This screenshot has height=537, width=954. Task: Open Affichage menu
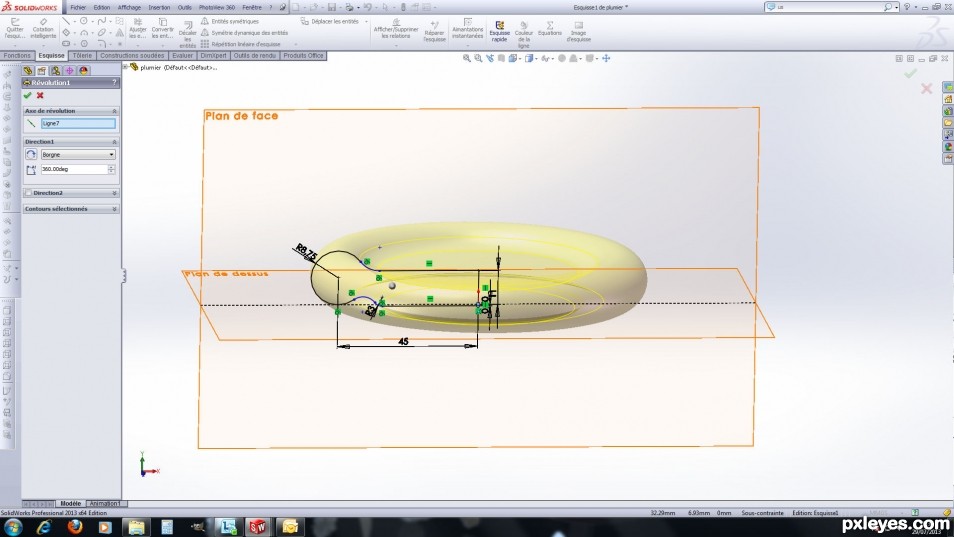click(129, 7)
